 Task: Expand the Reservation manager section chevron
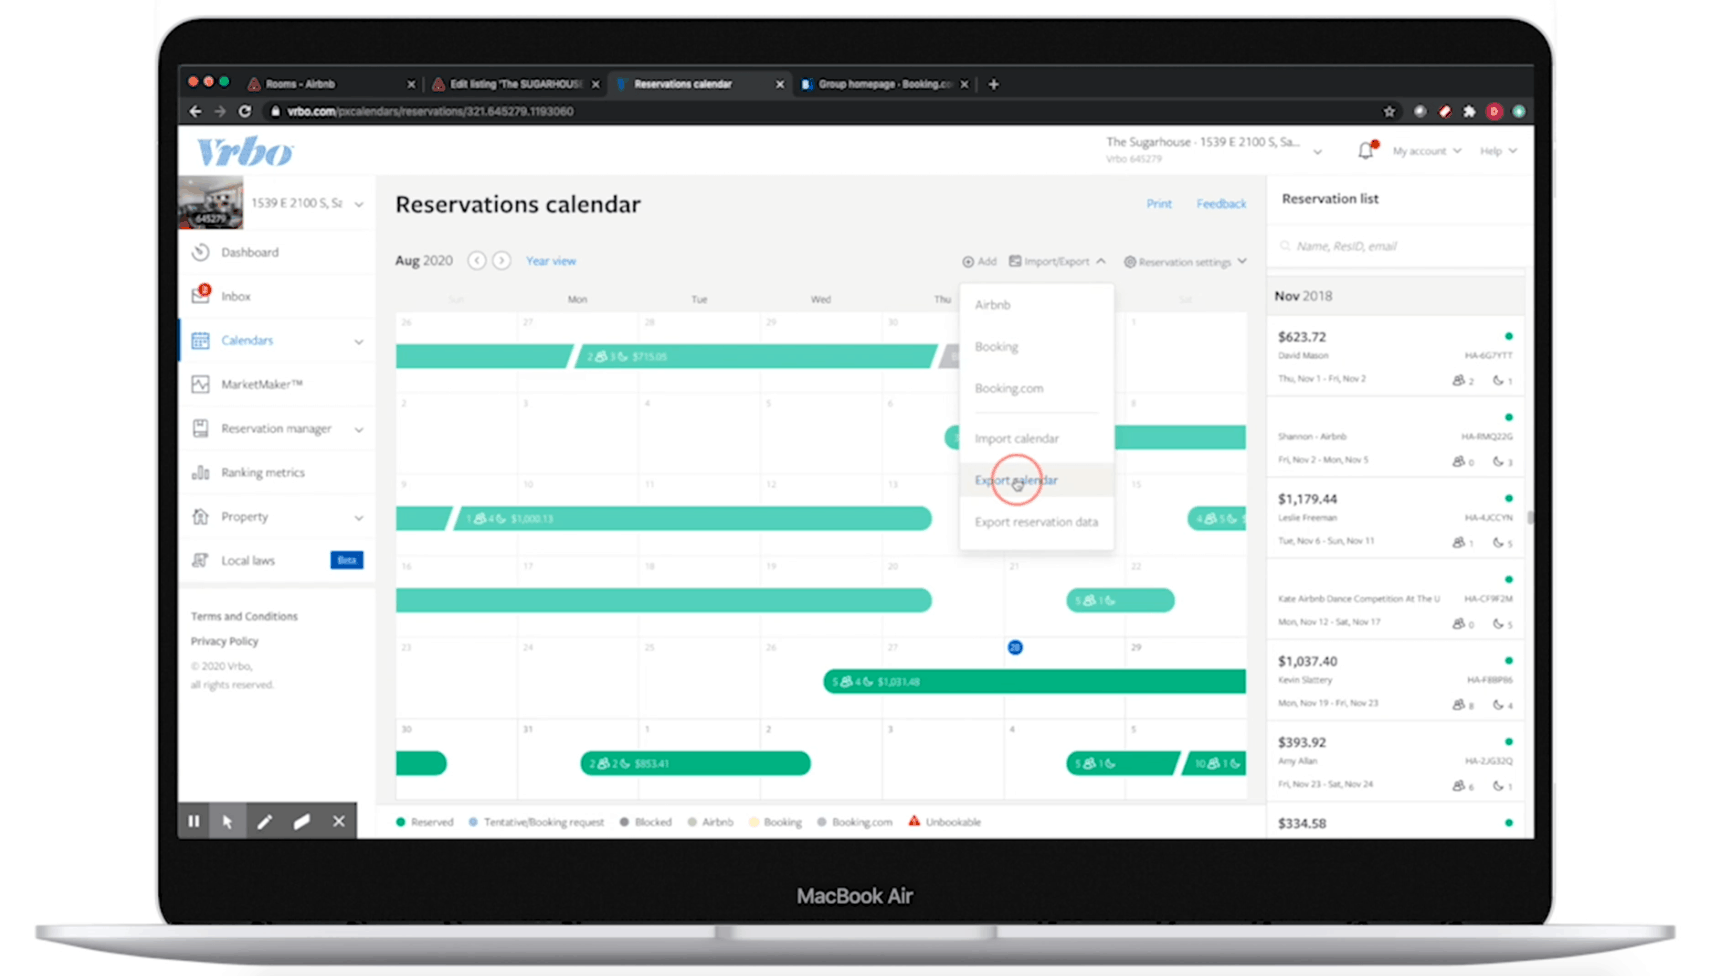tap(359, 429)
